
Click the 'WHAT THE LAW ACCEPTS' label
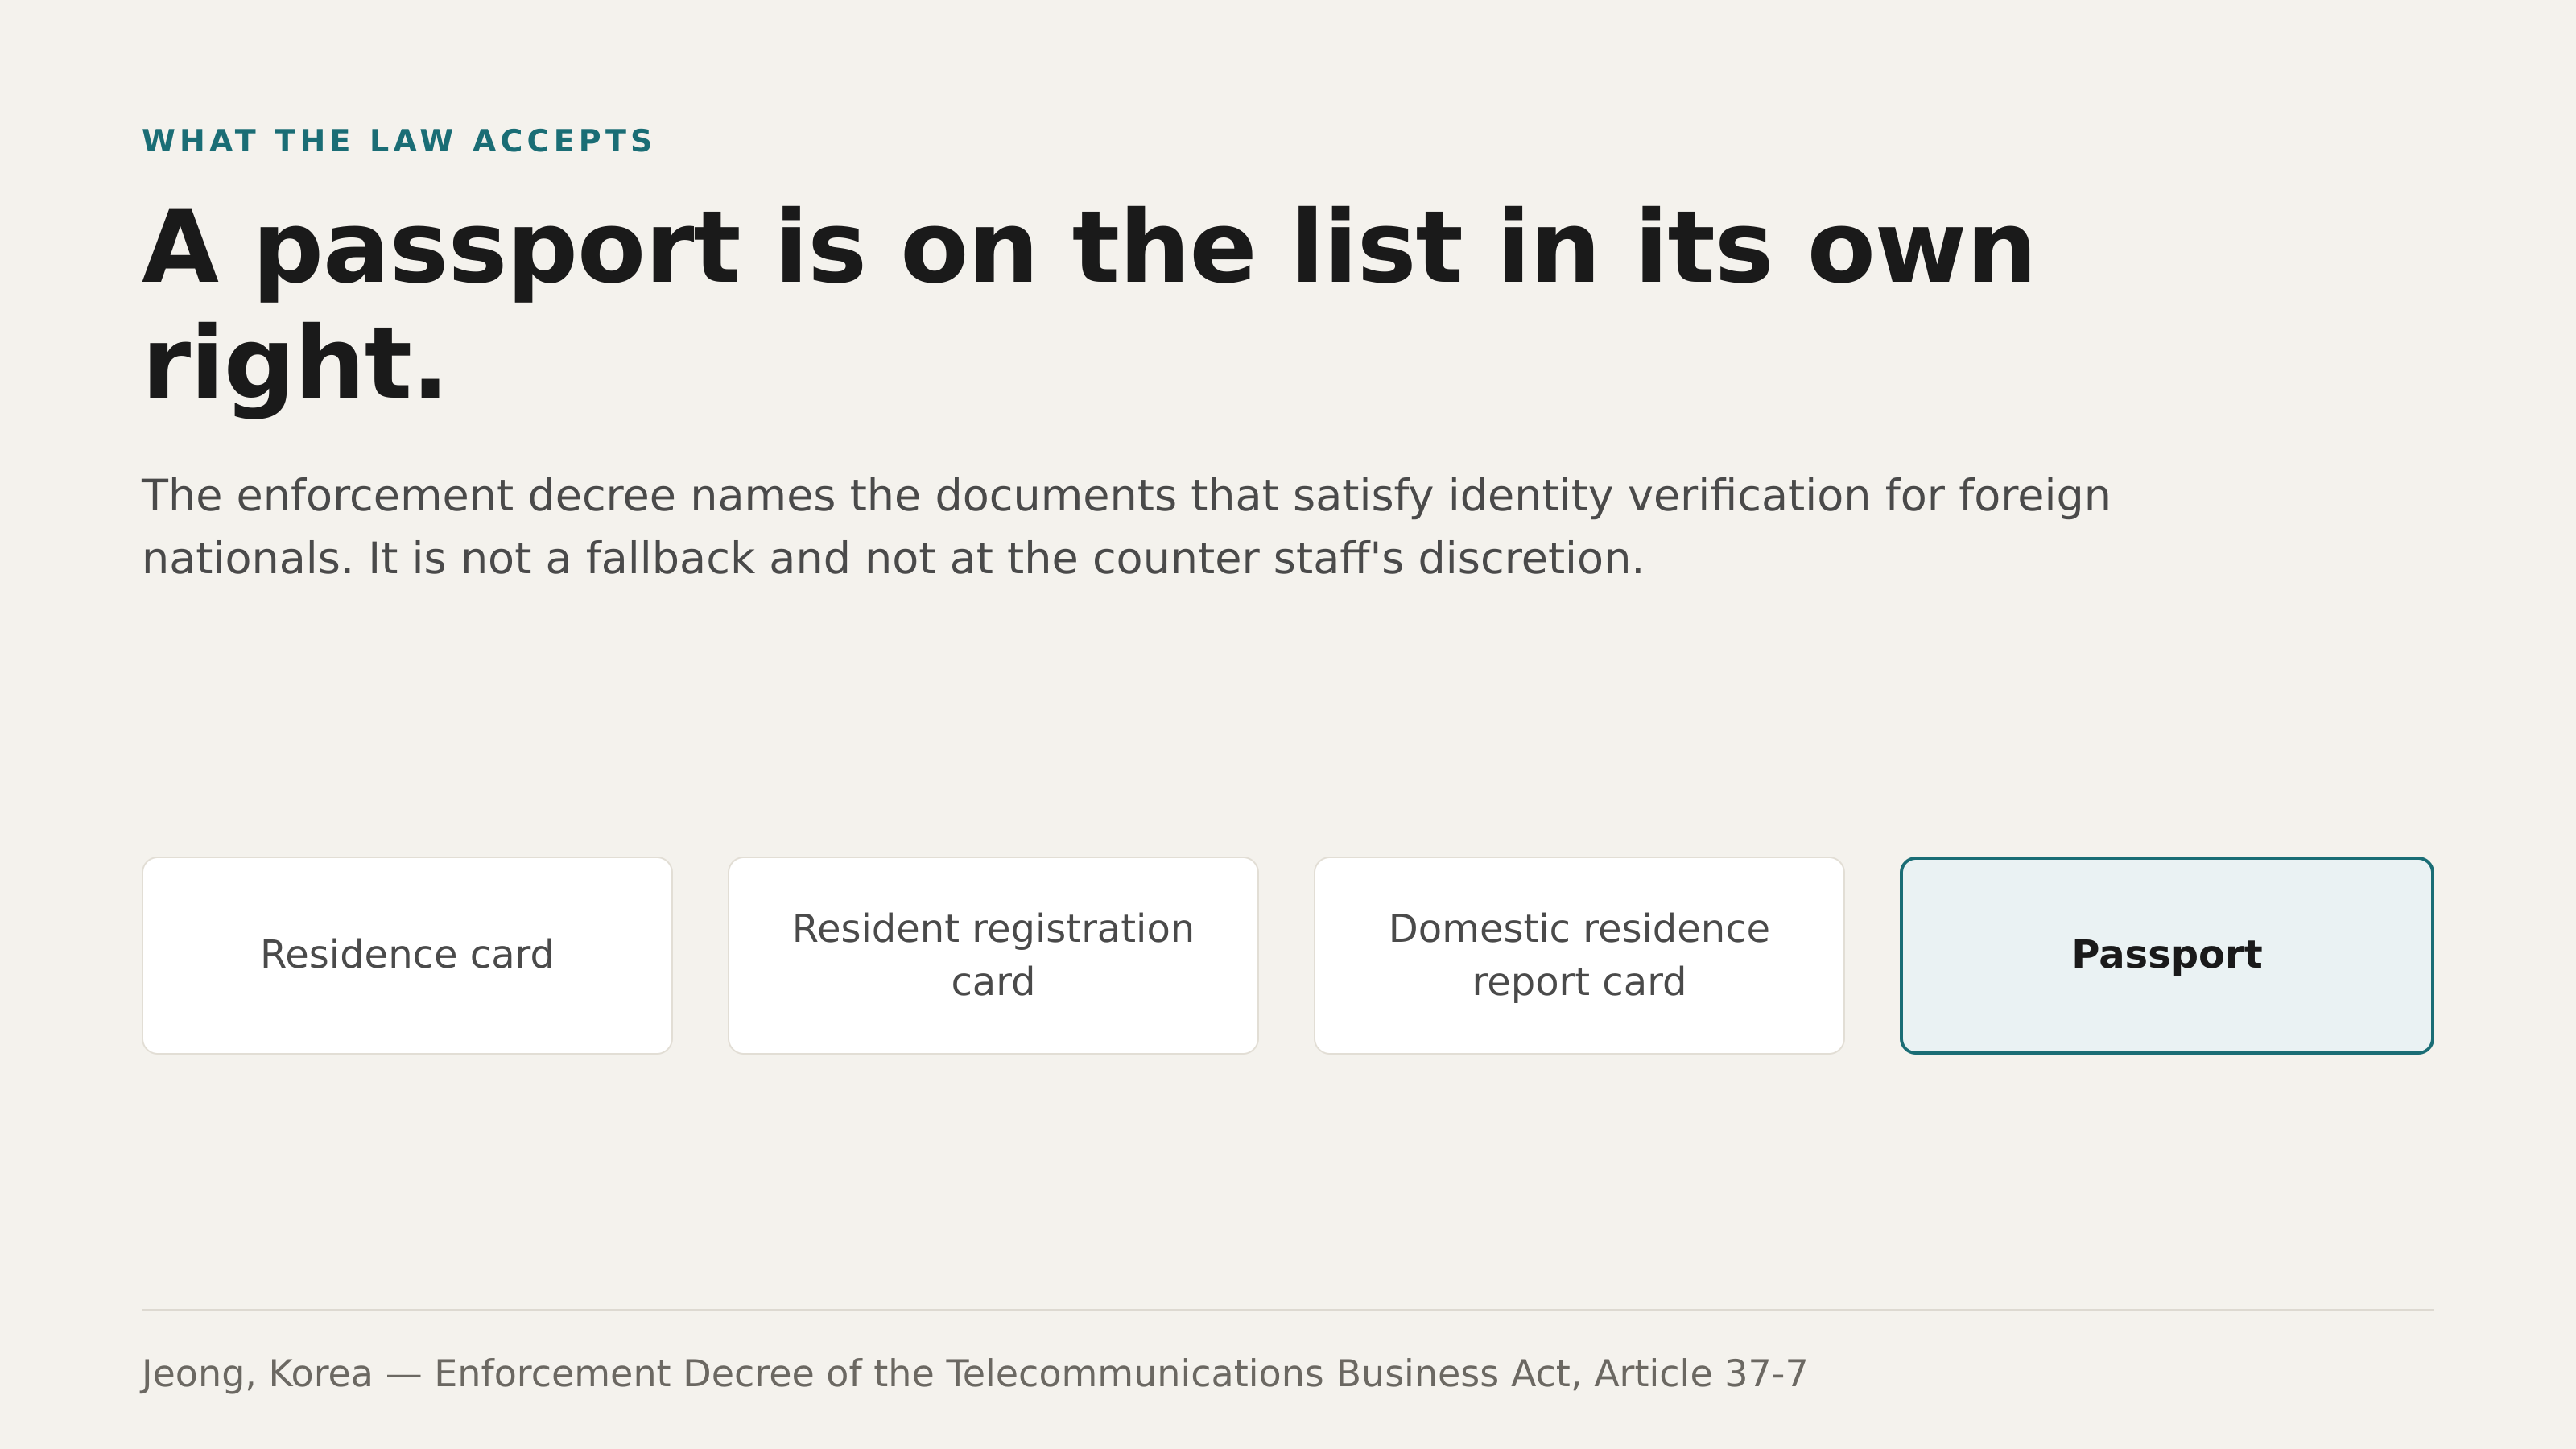tap(397, 141)
